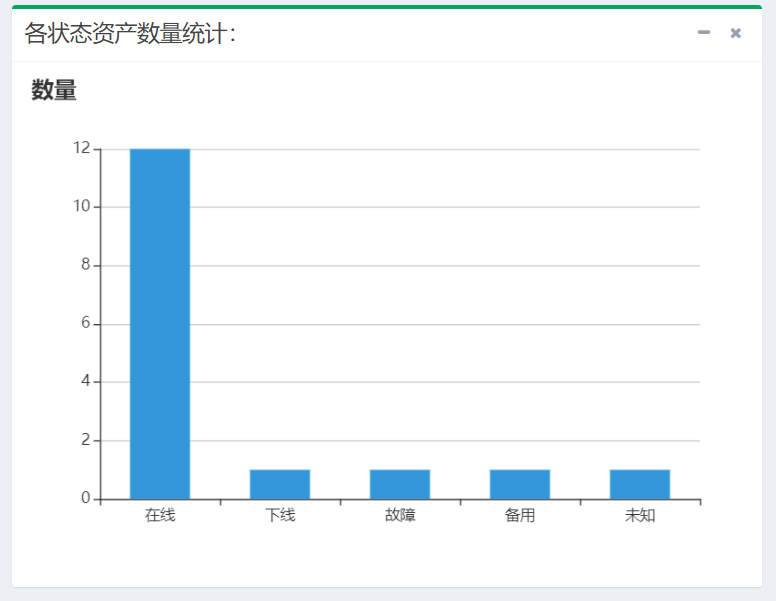Collapse the asset statistics panel with the minus icon
The height and width of the screenshot is (601, 776).
[704, 33]
